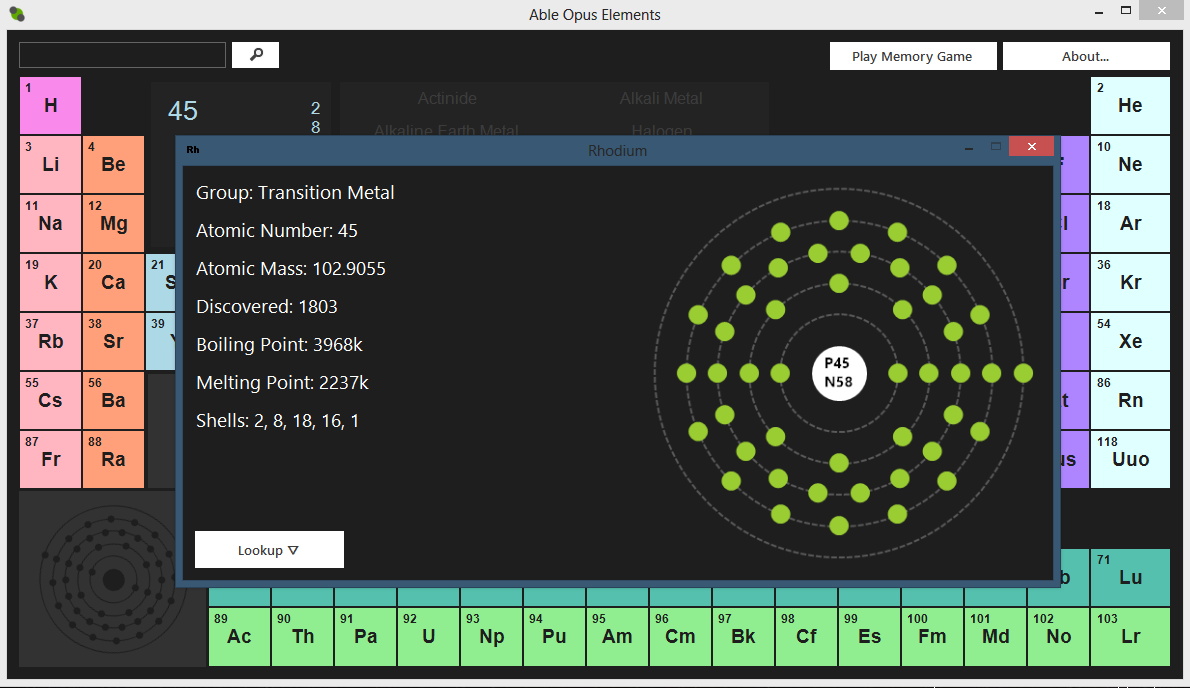Click the magnifier search button

pyautogui.click(x=255, y=55)
